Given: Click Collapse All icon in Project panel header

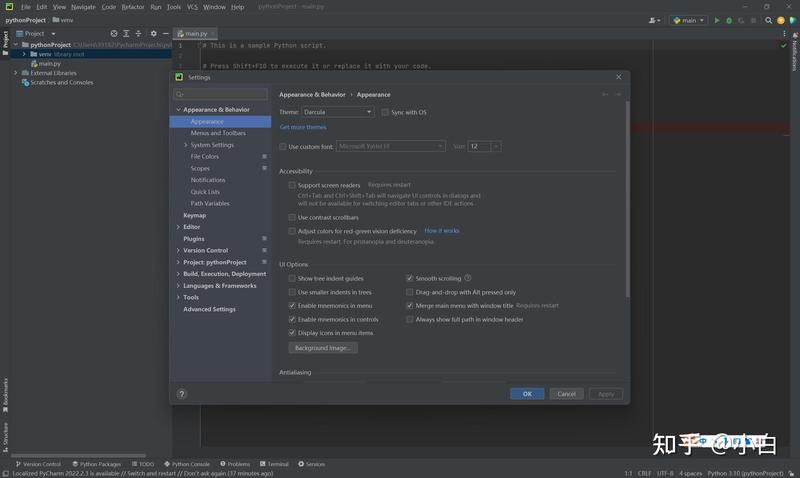Looking at the screenshot, I should coord(138,34).
